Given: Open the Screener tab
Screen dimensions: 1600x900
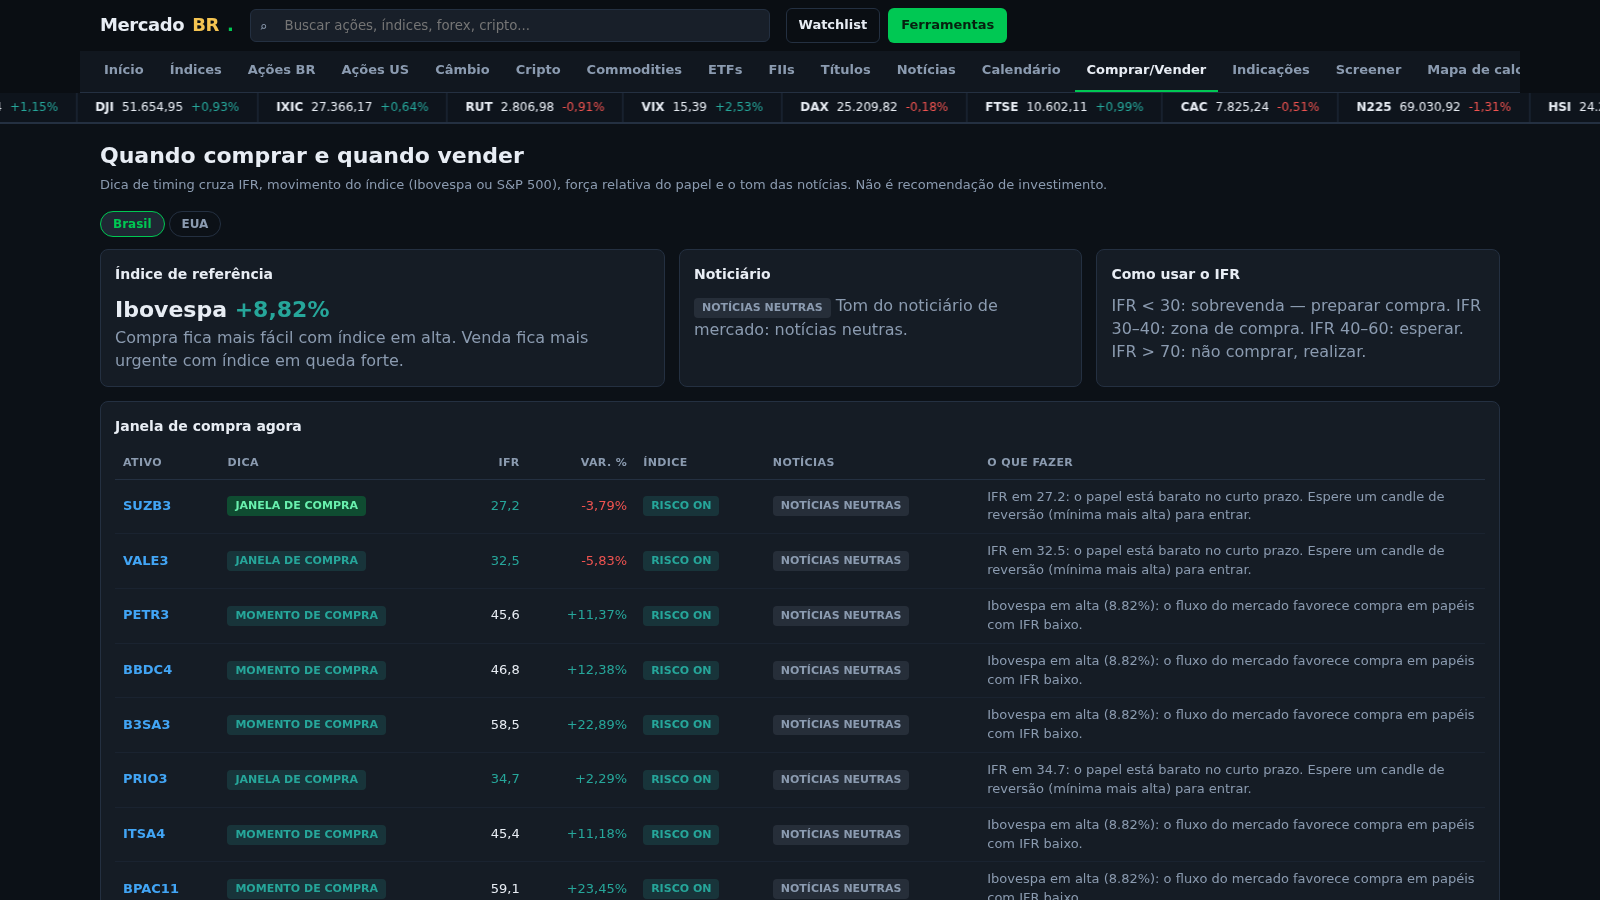Looking at the screenshot, I should 1368,70.
